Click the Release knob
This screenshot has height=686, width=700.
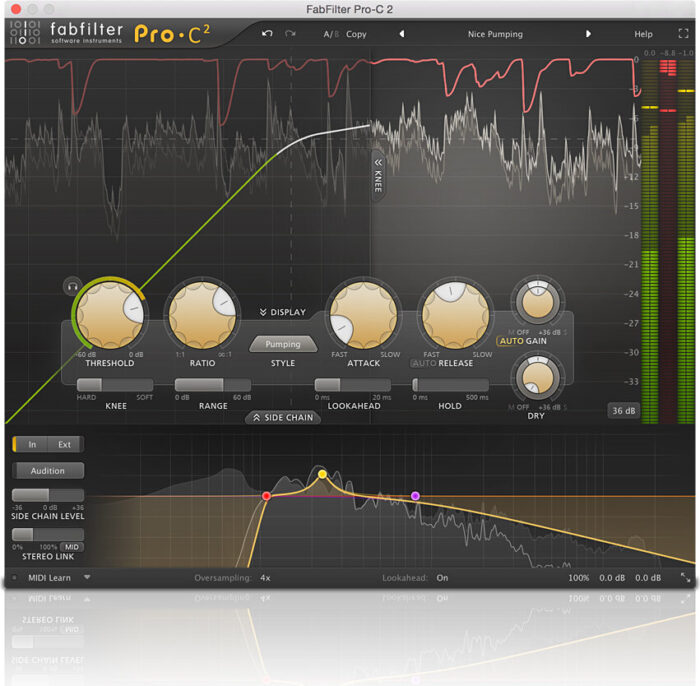455,315
